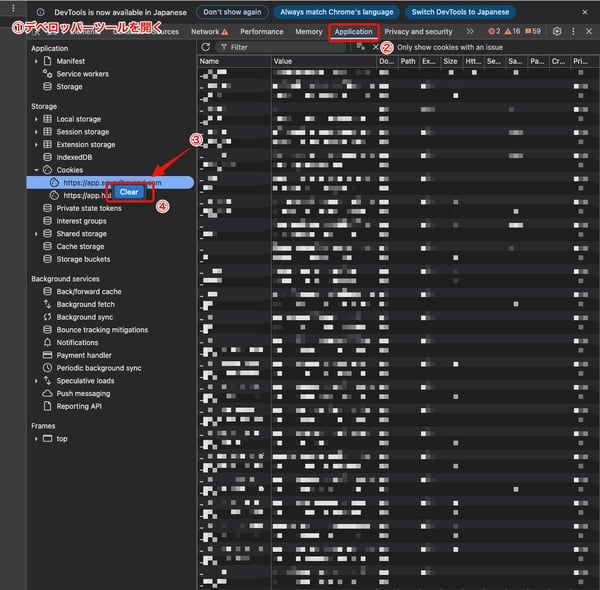
Task: Collapse the Cookies tree node
Action: (36, 170)
